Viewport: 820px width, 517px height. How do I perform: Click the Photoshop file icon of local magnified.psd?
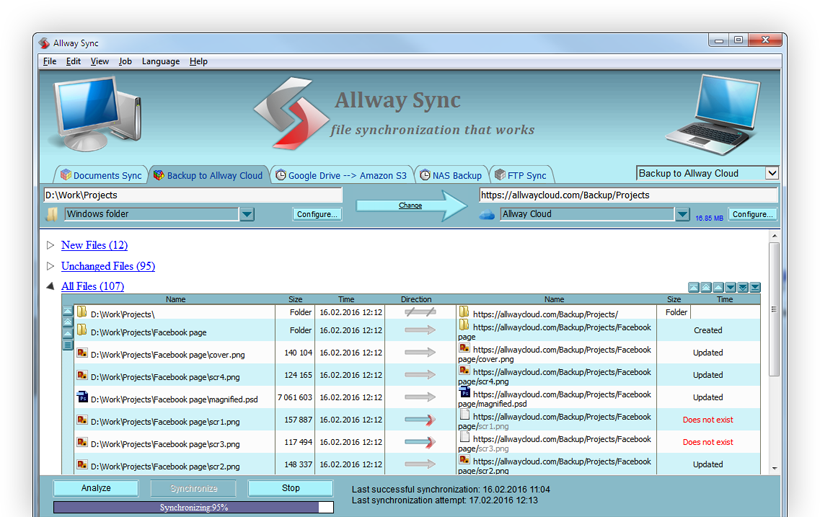[x=82, y=397]
